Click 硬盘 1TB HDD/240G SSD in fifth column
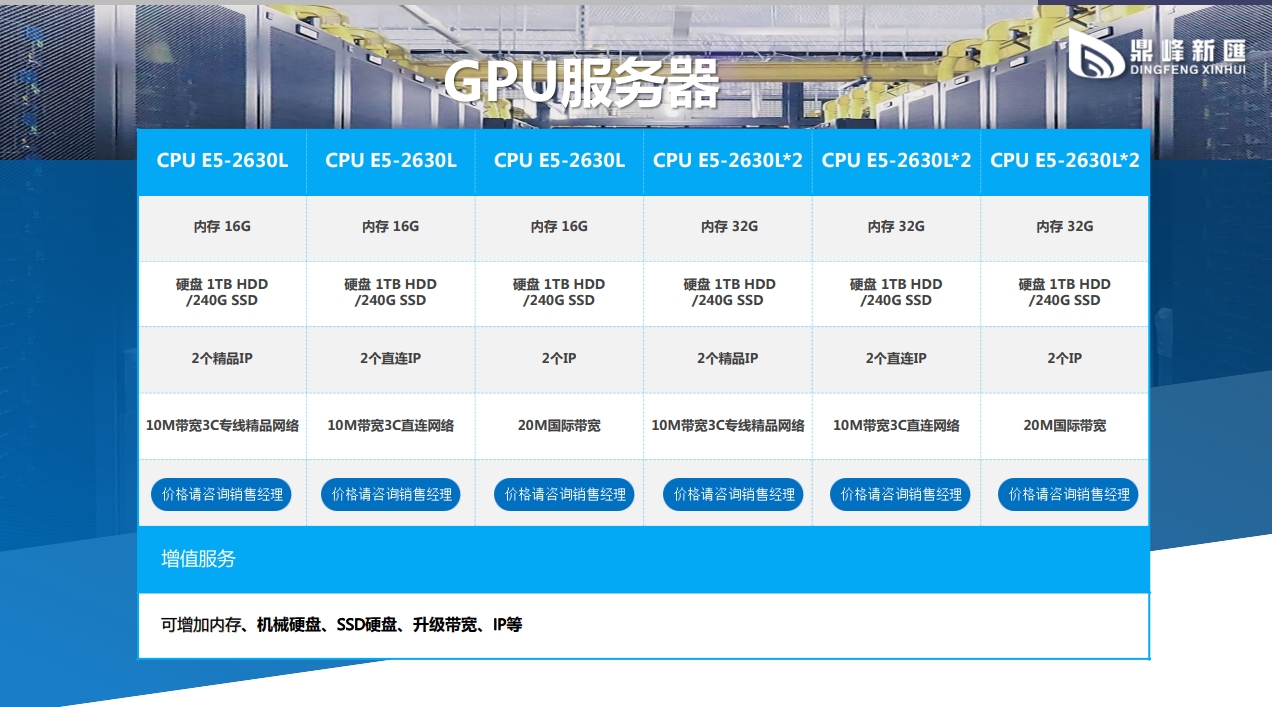 (x=896, y=292)
